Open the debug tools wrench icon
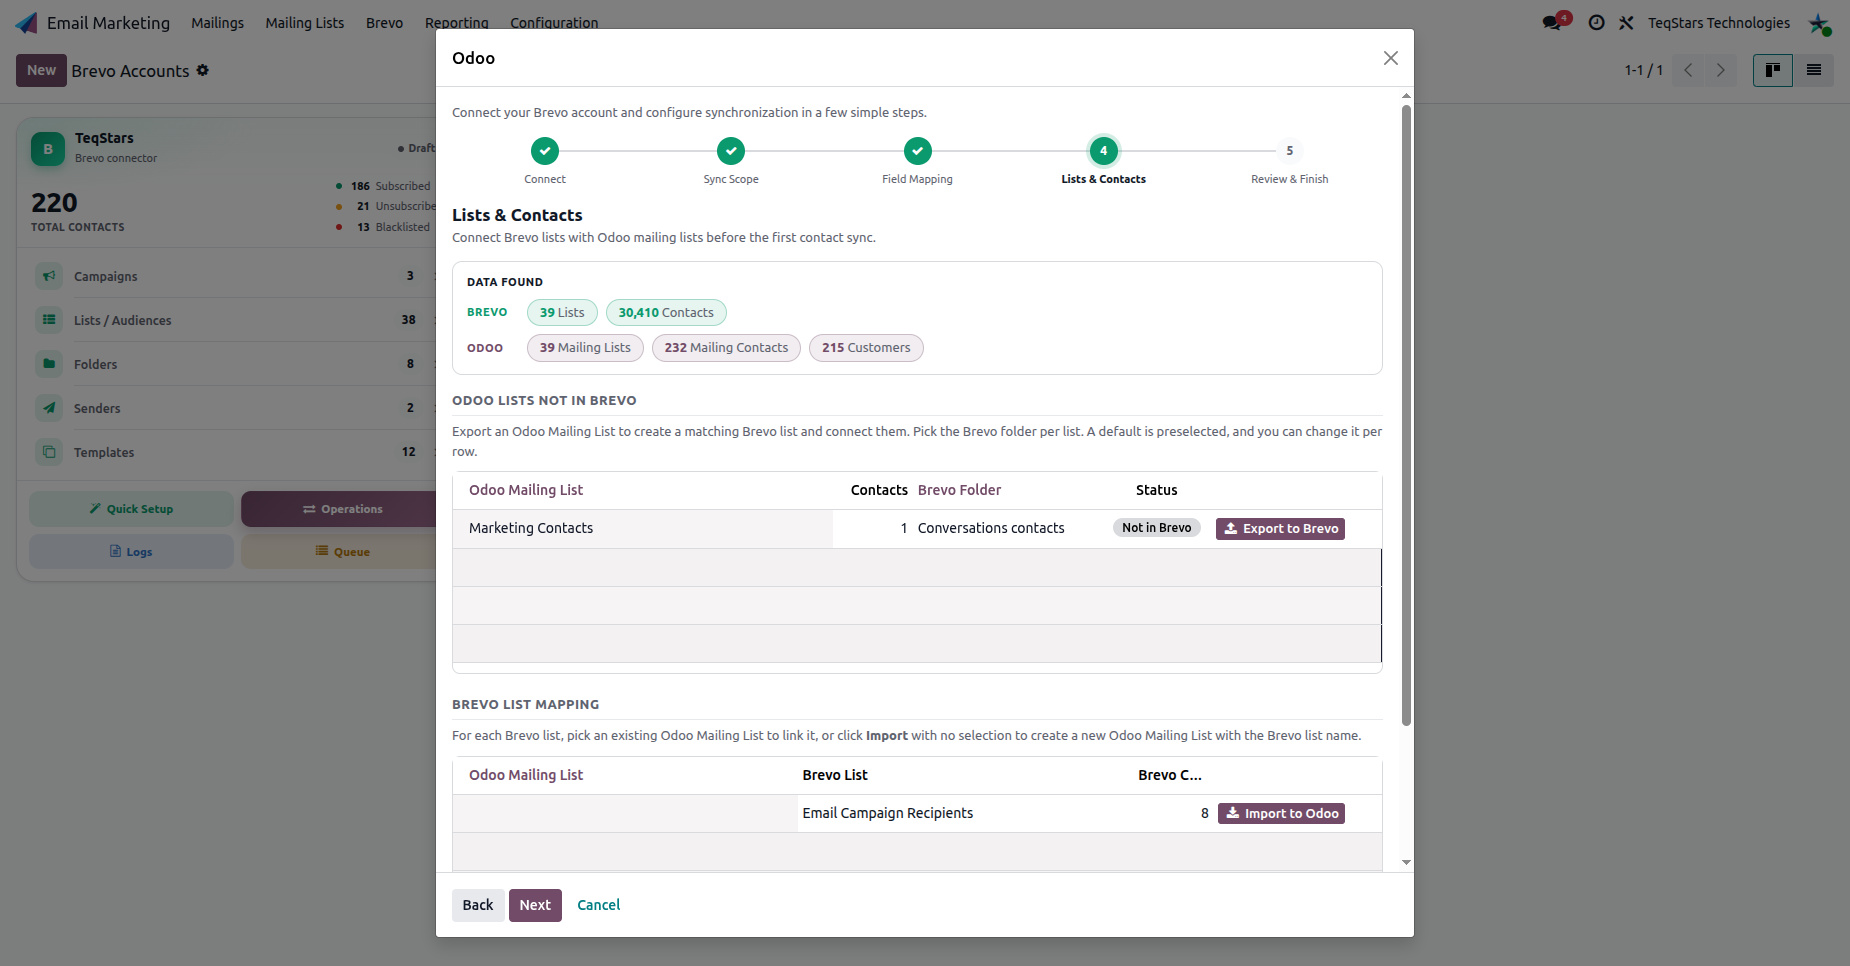The image size is (1850, 966). pos(1627,23)
